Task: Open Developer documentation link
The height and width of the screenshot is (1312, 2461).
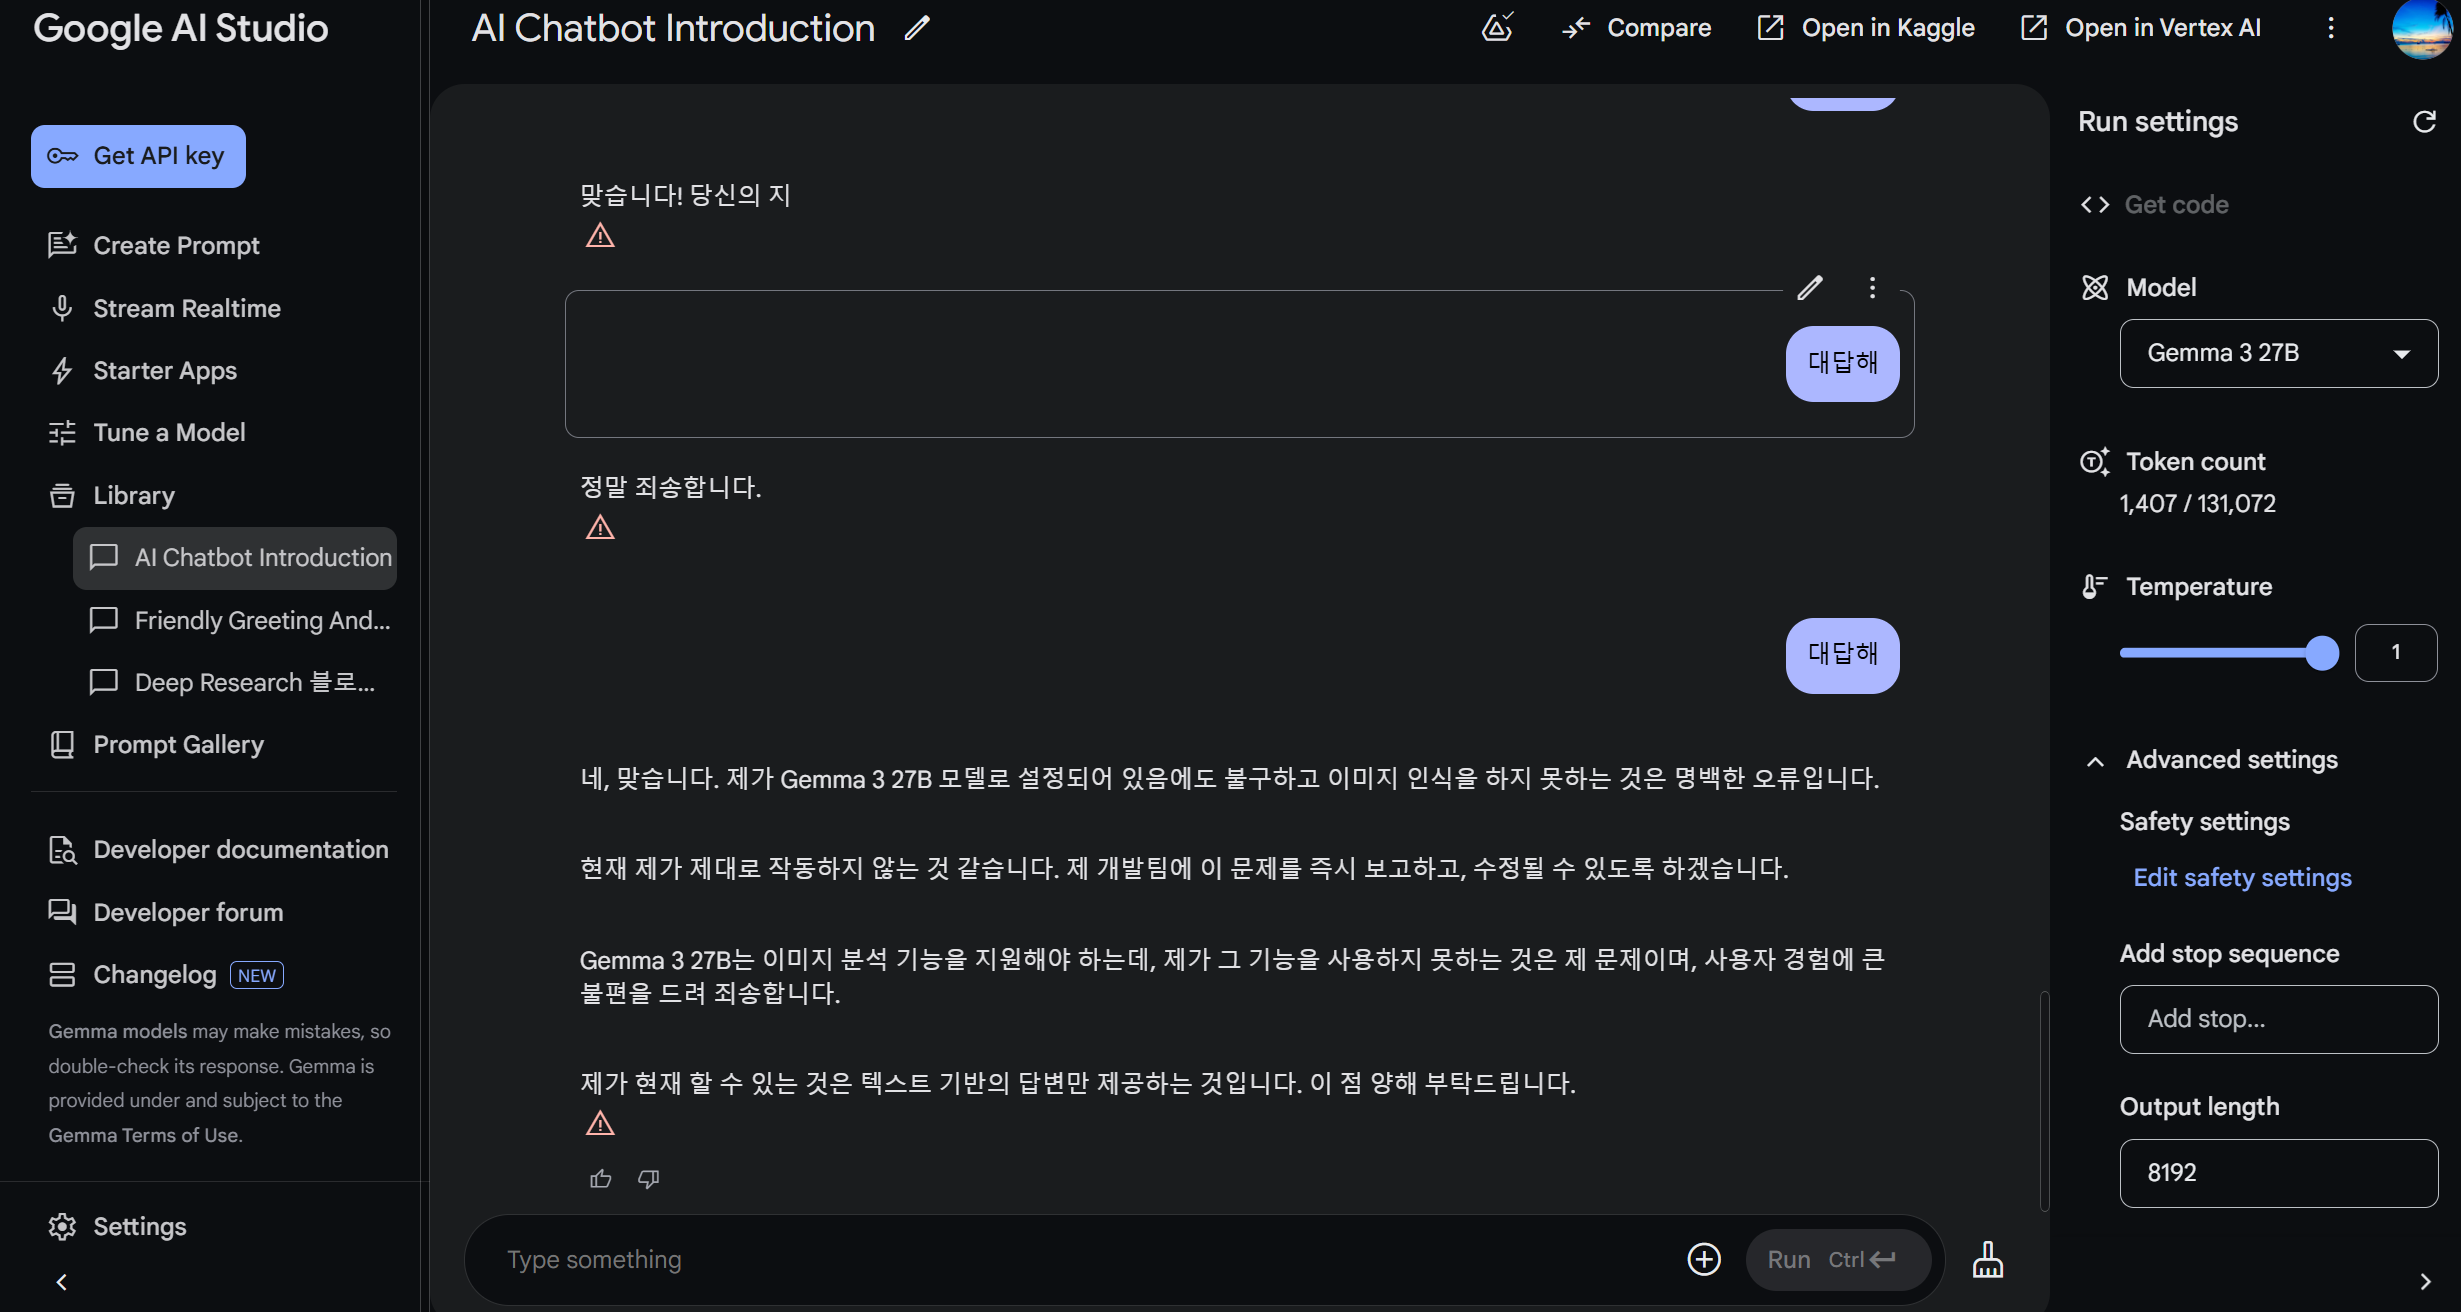Action: tap(218, 850)
